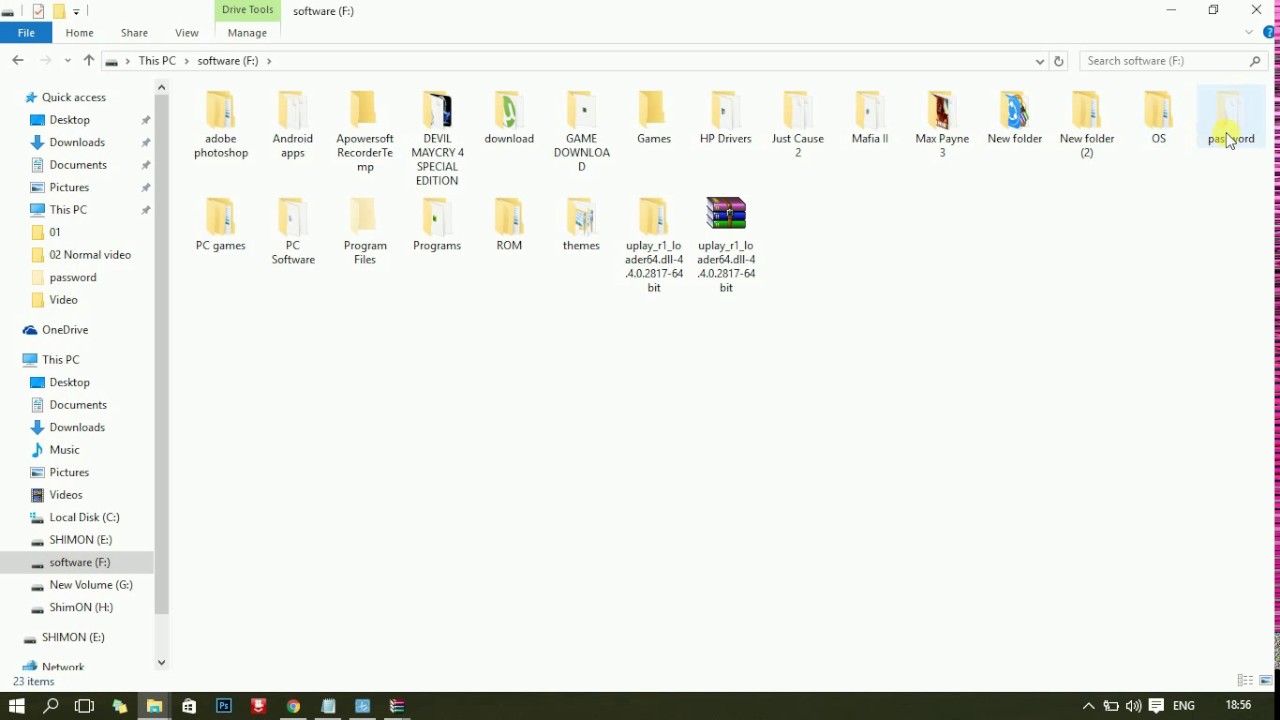The image size is (1280, 720).
Task: Open the File menu tab
Action: coord(26,33)
